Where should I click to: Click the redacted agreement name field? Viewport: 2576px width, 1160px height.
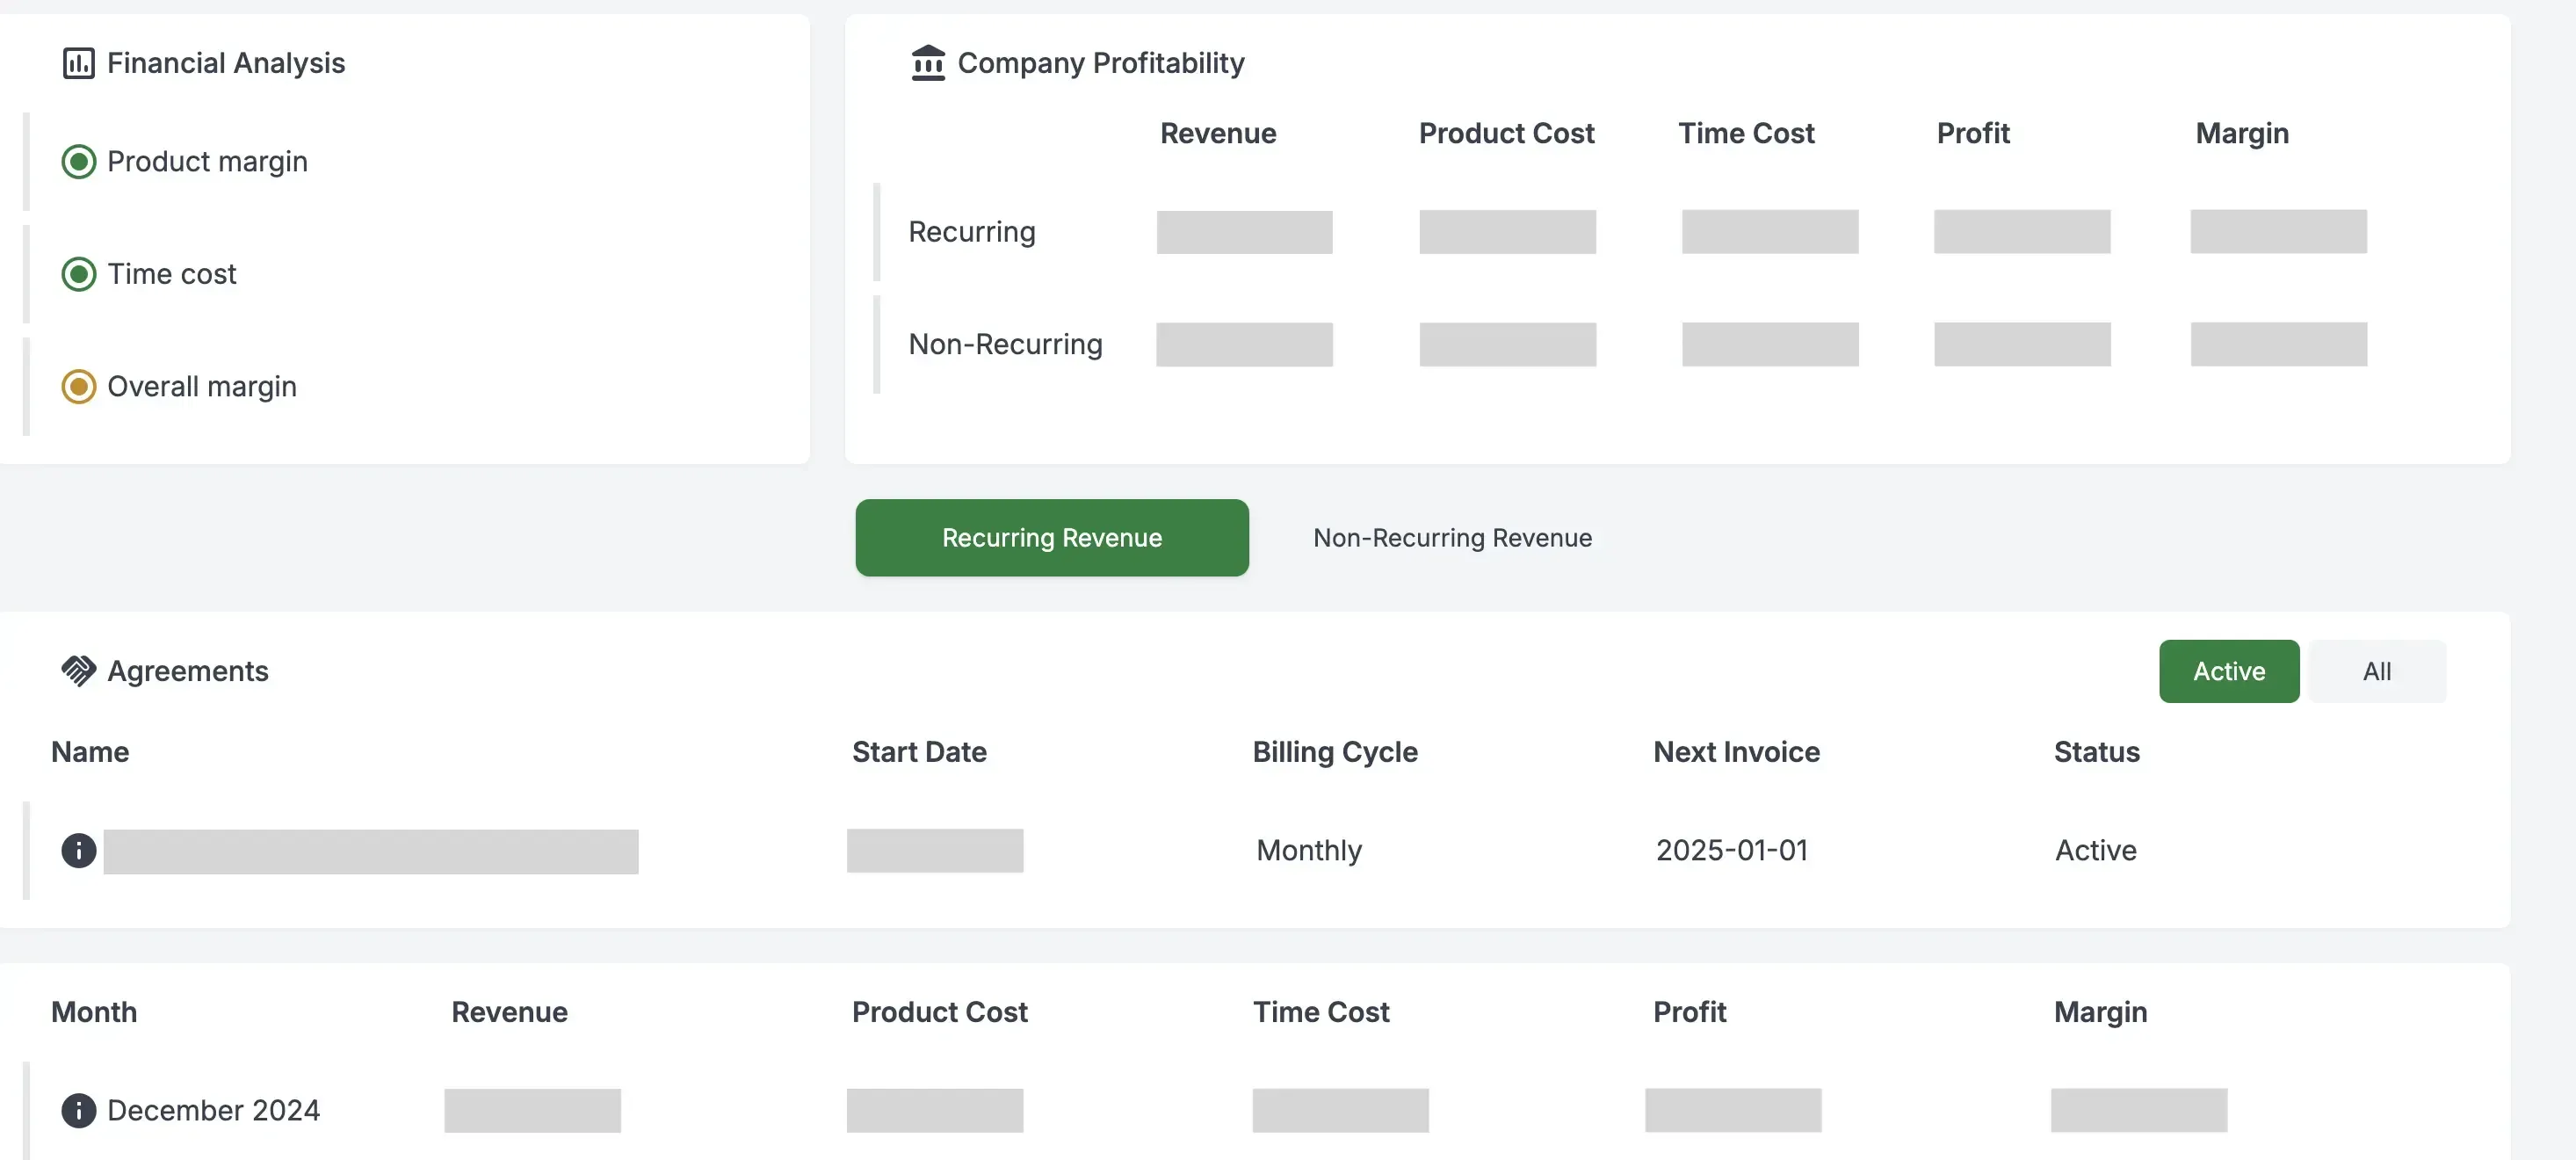371,852
